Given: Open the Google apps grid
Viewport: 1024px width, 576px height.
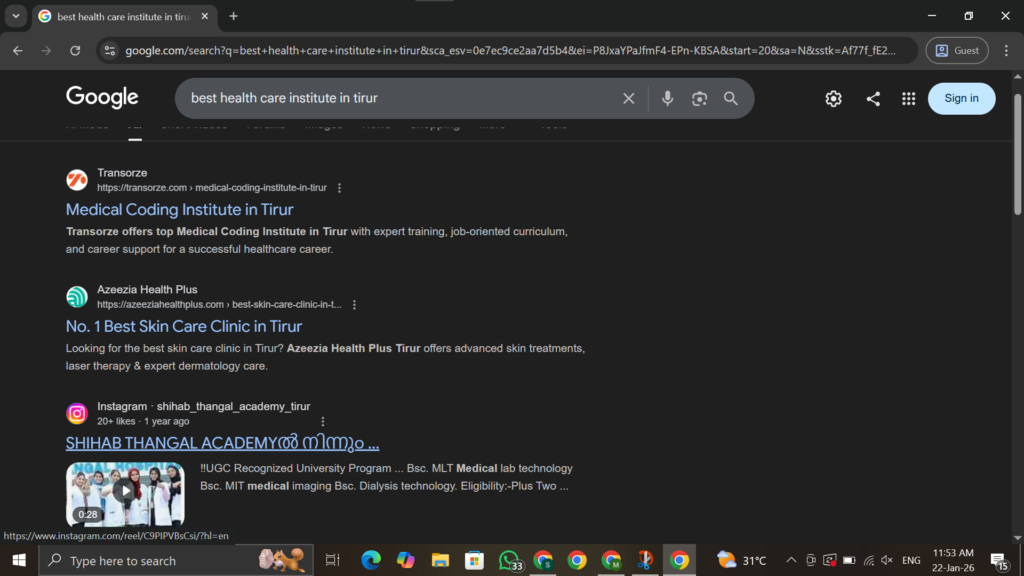Looking at the screenshot, I should pyautogui.click(x=908, y=98).
